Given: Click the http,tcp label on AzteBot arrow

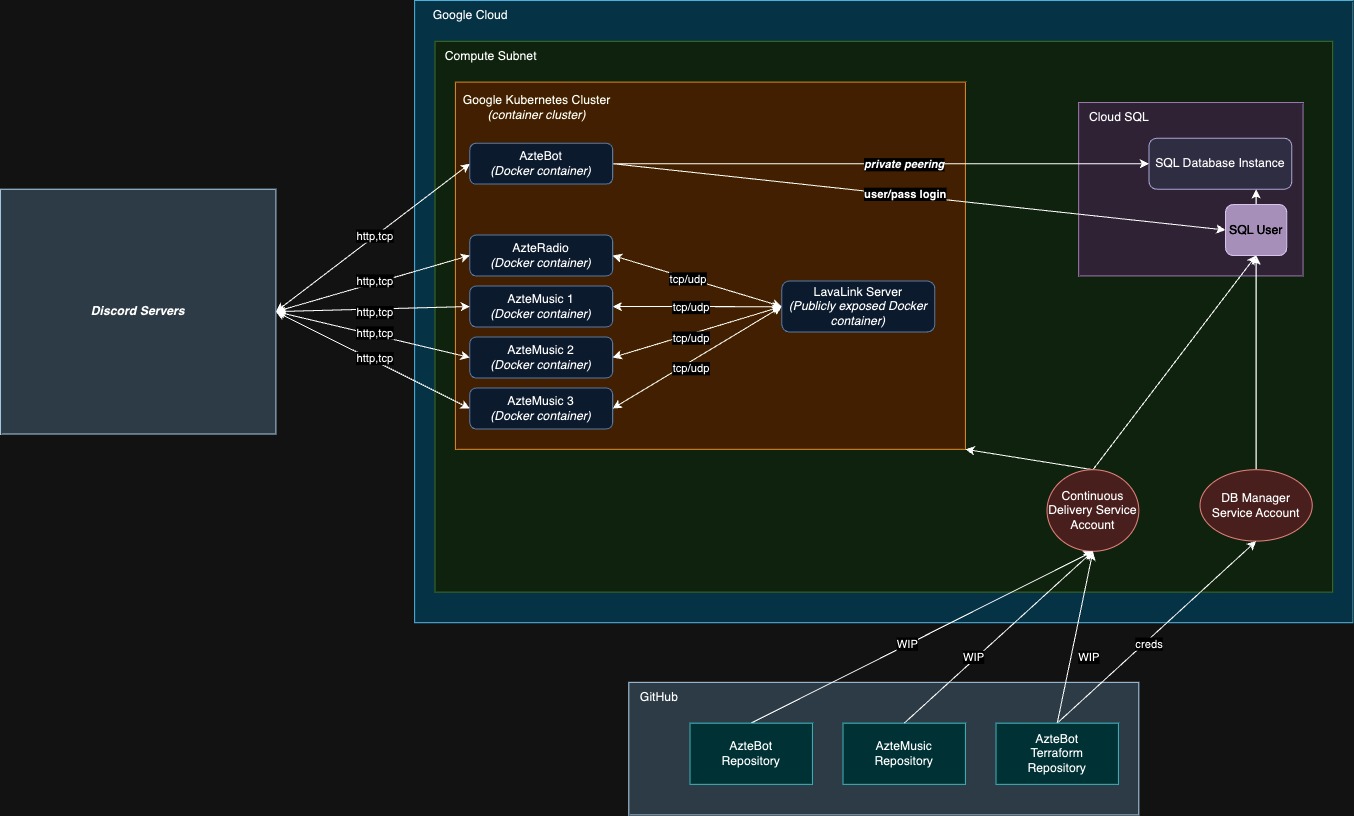Looking at the screenshot, I should pyautogui.click(x=375, y=237).
